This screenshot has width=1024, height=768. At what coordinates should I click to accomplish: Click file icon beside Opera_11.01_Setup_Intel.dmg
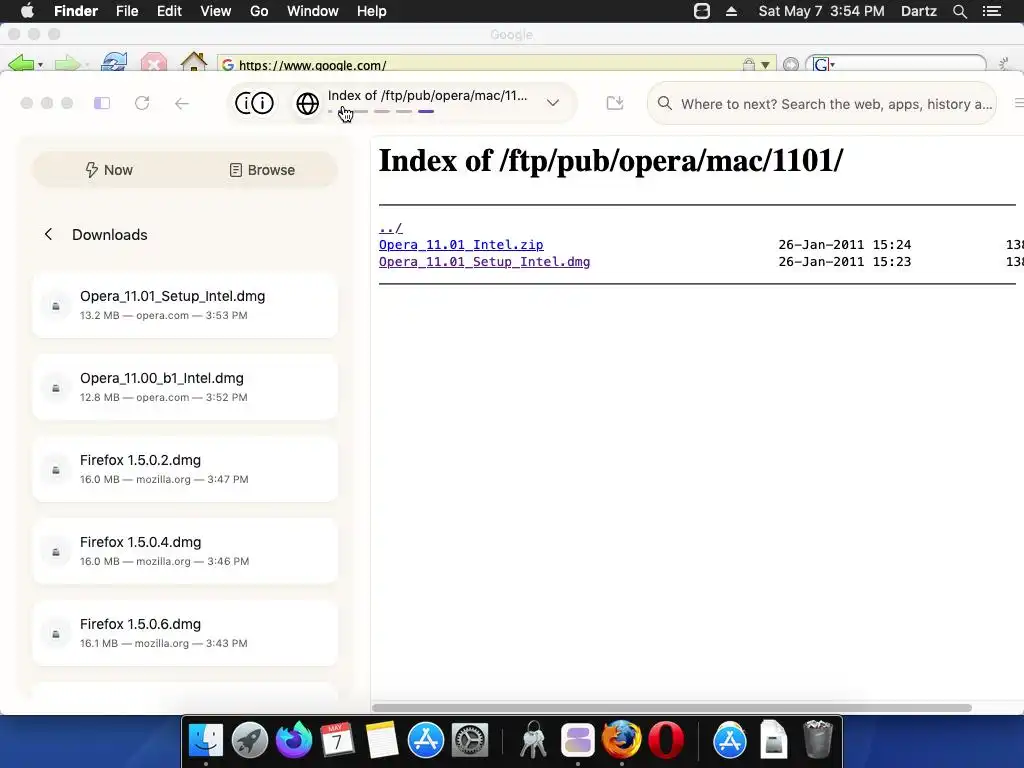[x=56, y=306]
